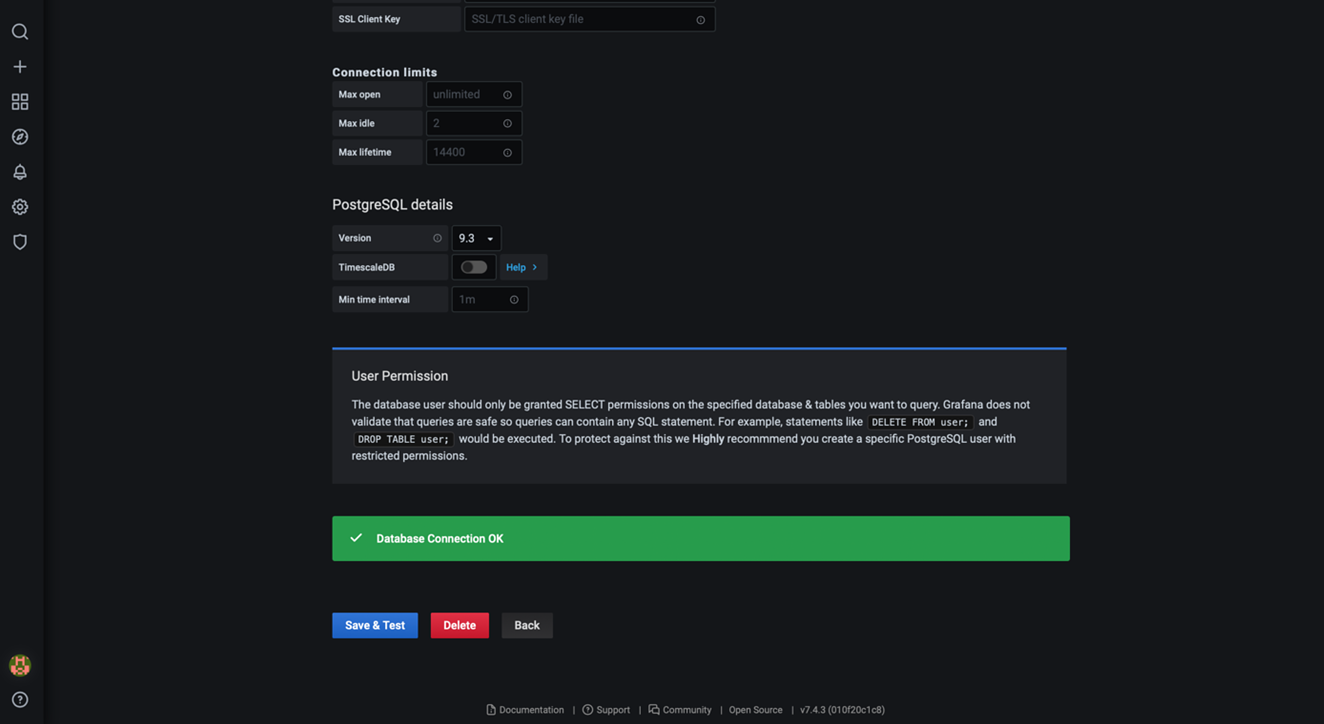Open the user profile avatar
The image size is (1324, 724).
tap(20, 665)
